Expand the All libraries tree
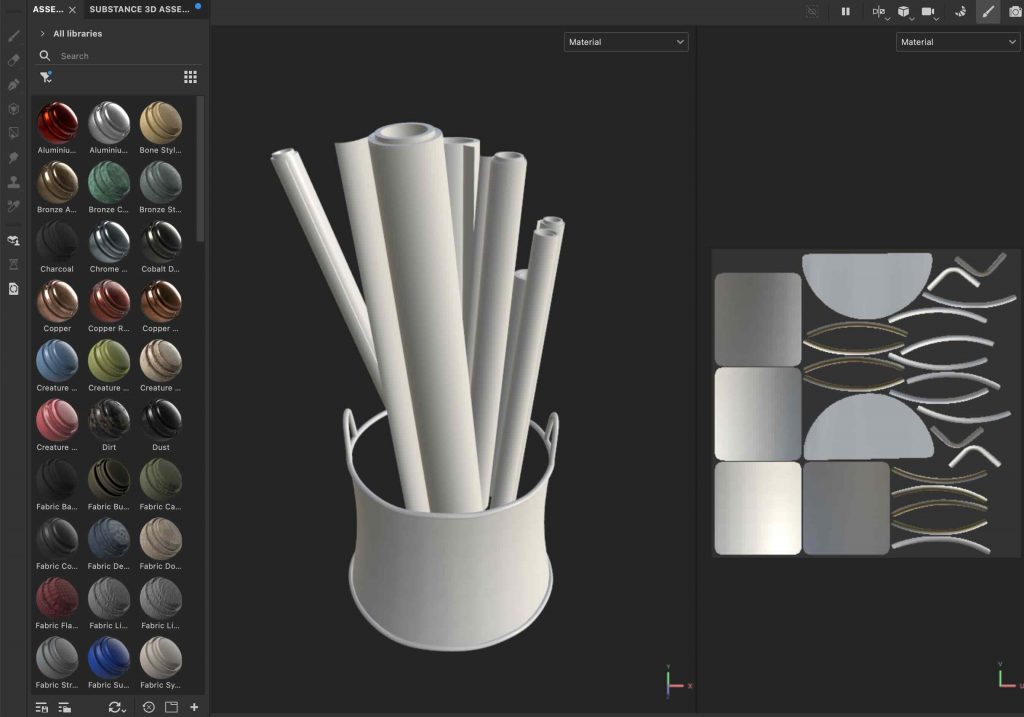1024x717 pixels. click(42, 34)
